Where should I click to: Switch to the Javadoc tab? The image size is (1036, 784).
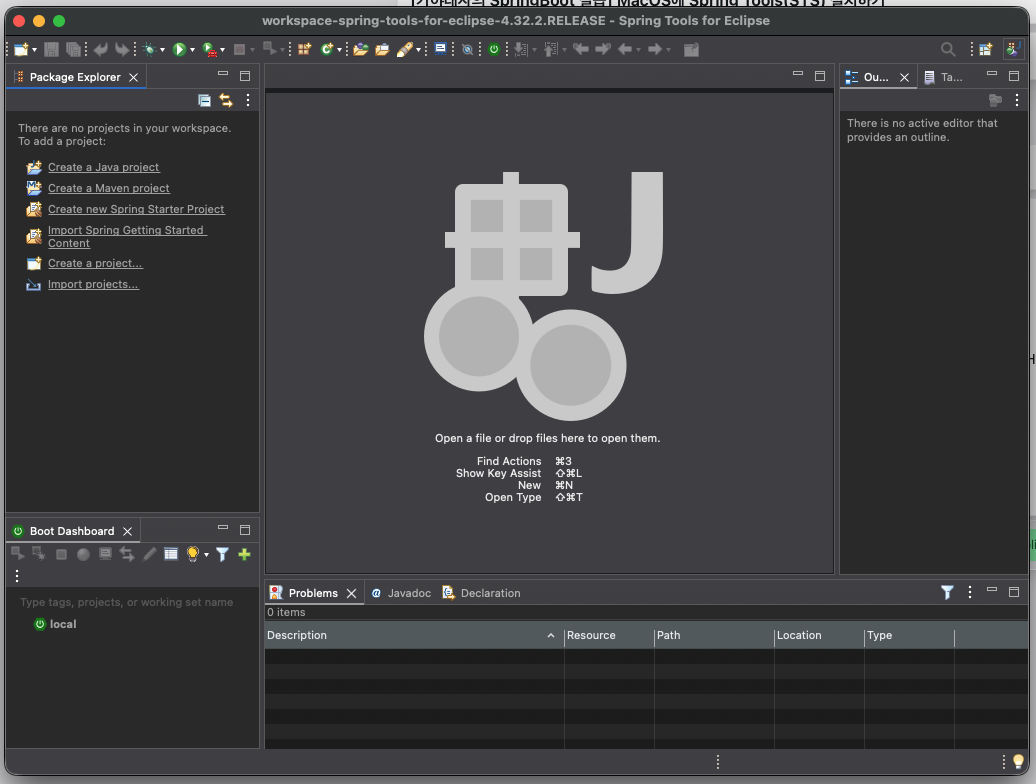point(401,593)
